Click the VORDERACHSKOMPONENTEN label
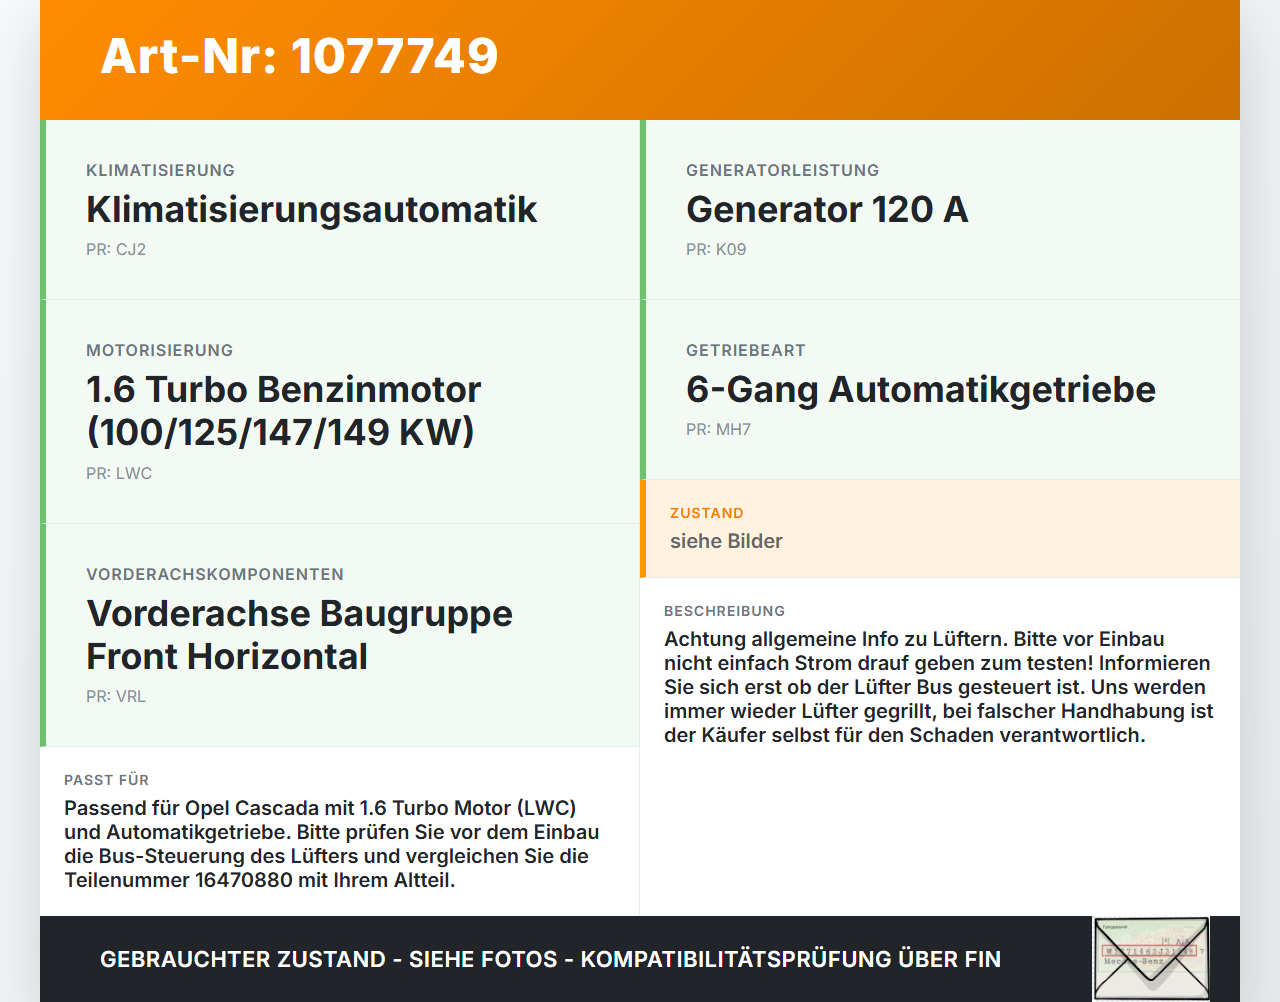The width and height of the screenshot is (1280, 1002). tap(215, 575)
